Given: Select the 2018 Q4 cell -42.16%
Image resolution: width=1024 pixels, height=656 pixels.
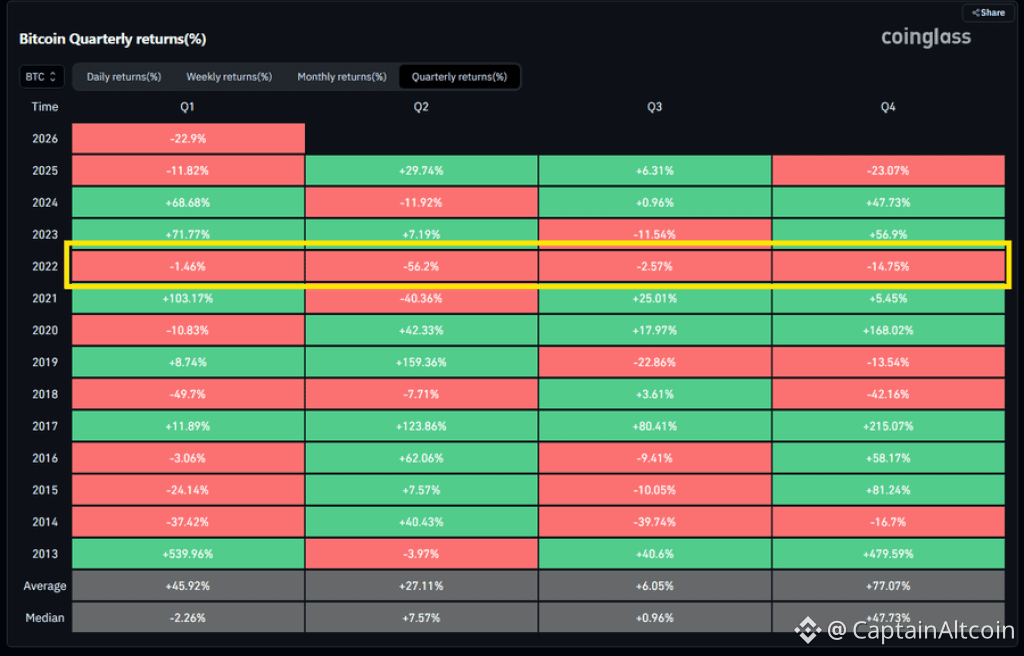Looking at the screenshot, I should click(888, 394).
